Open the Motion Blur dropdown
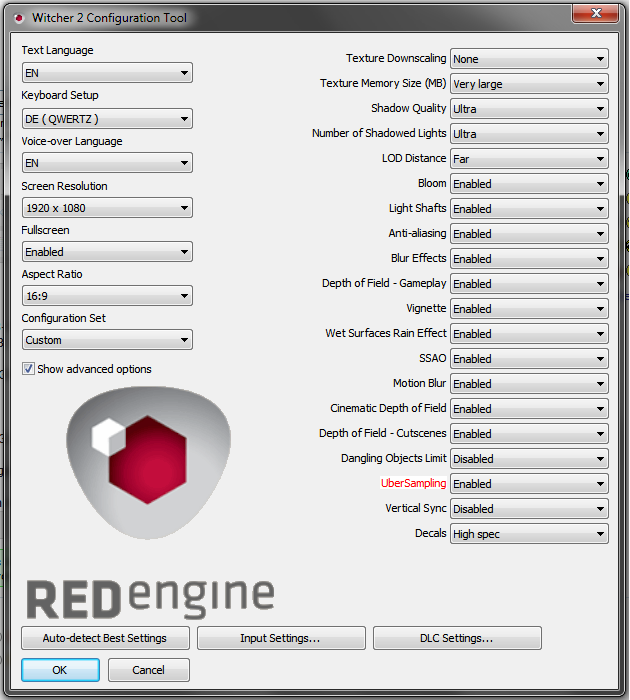 529,384
